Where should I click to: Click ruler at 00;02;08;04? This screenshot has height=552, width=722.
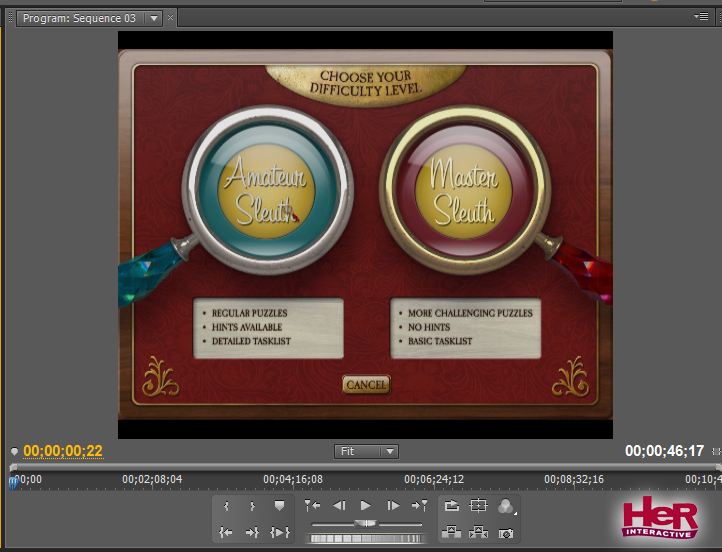pos(151,479)
